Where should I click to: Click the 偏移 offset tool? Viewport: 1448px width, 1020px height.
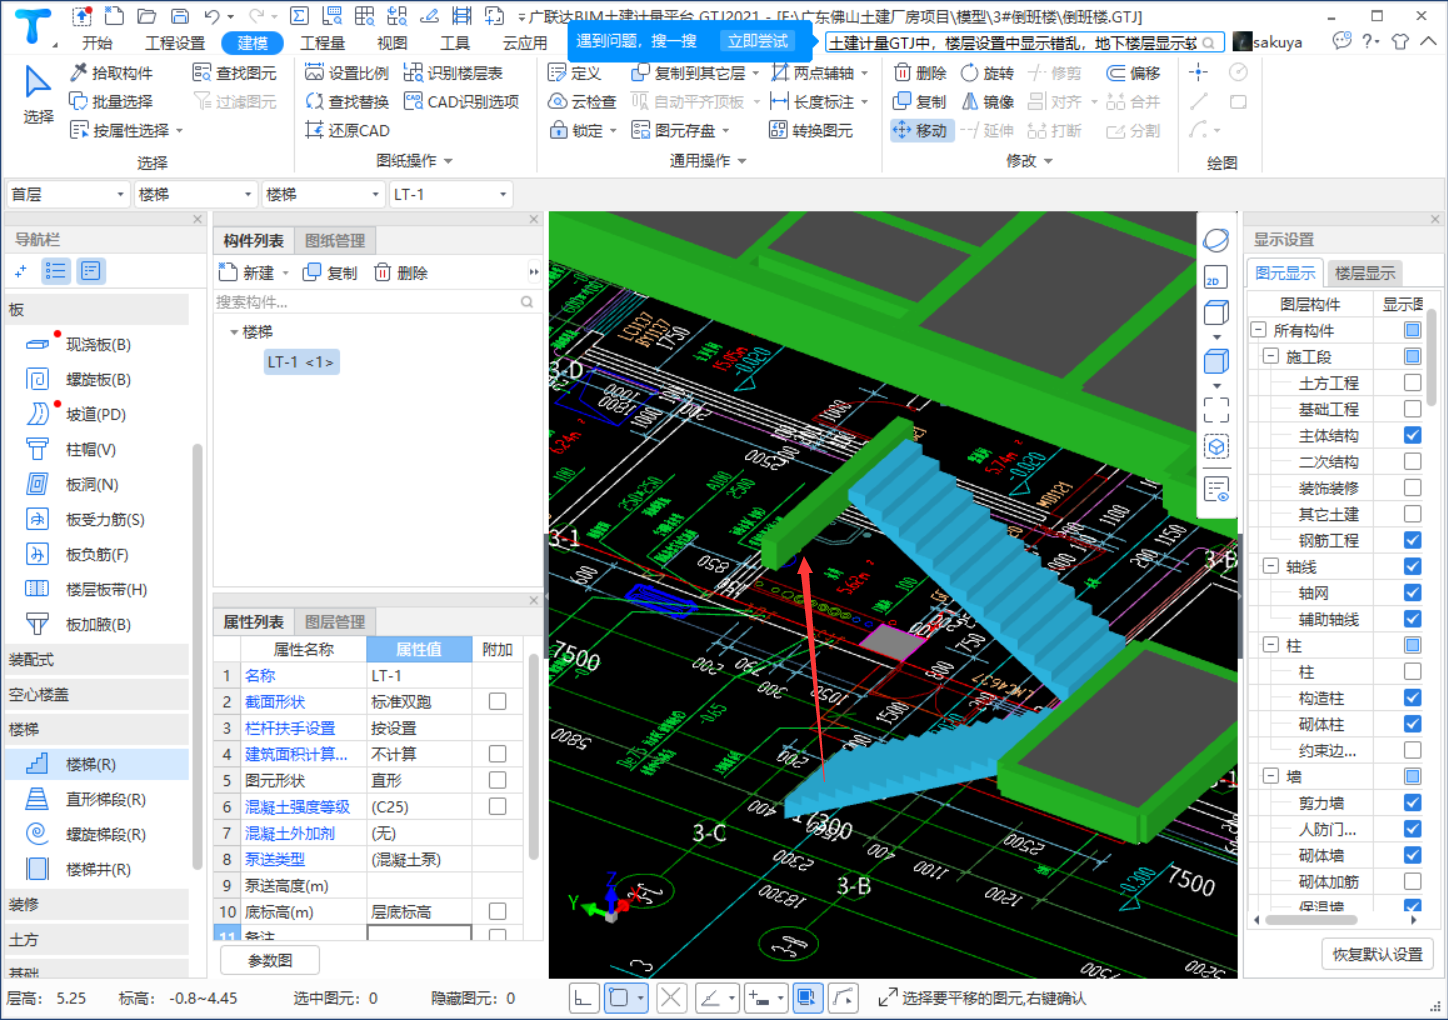point(1134,73)
